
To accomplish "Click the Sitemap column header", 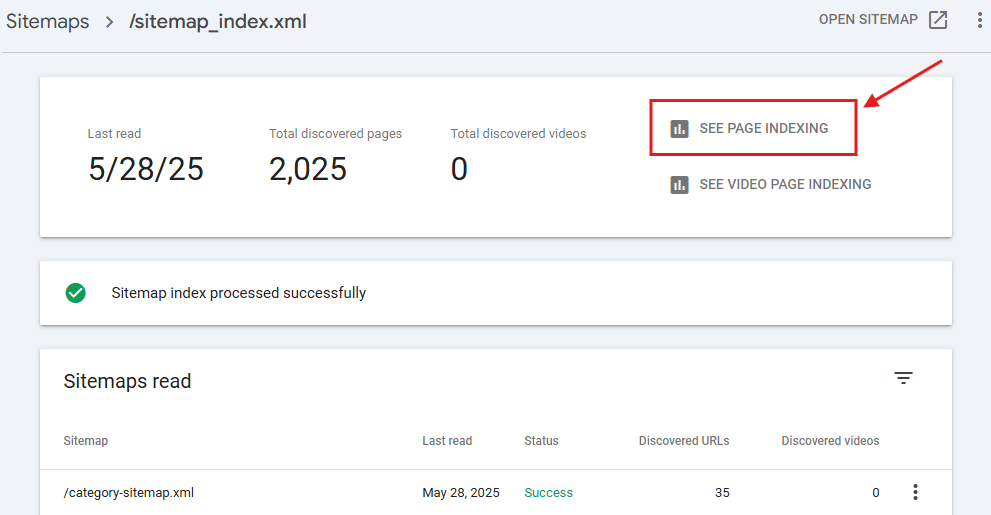I will pyautogui.click(x=85, y=441).
